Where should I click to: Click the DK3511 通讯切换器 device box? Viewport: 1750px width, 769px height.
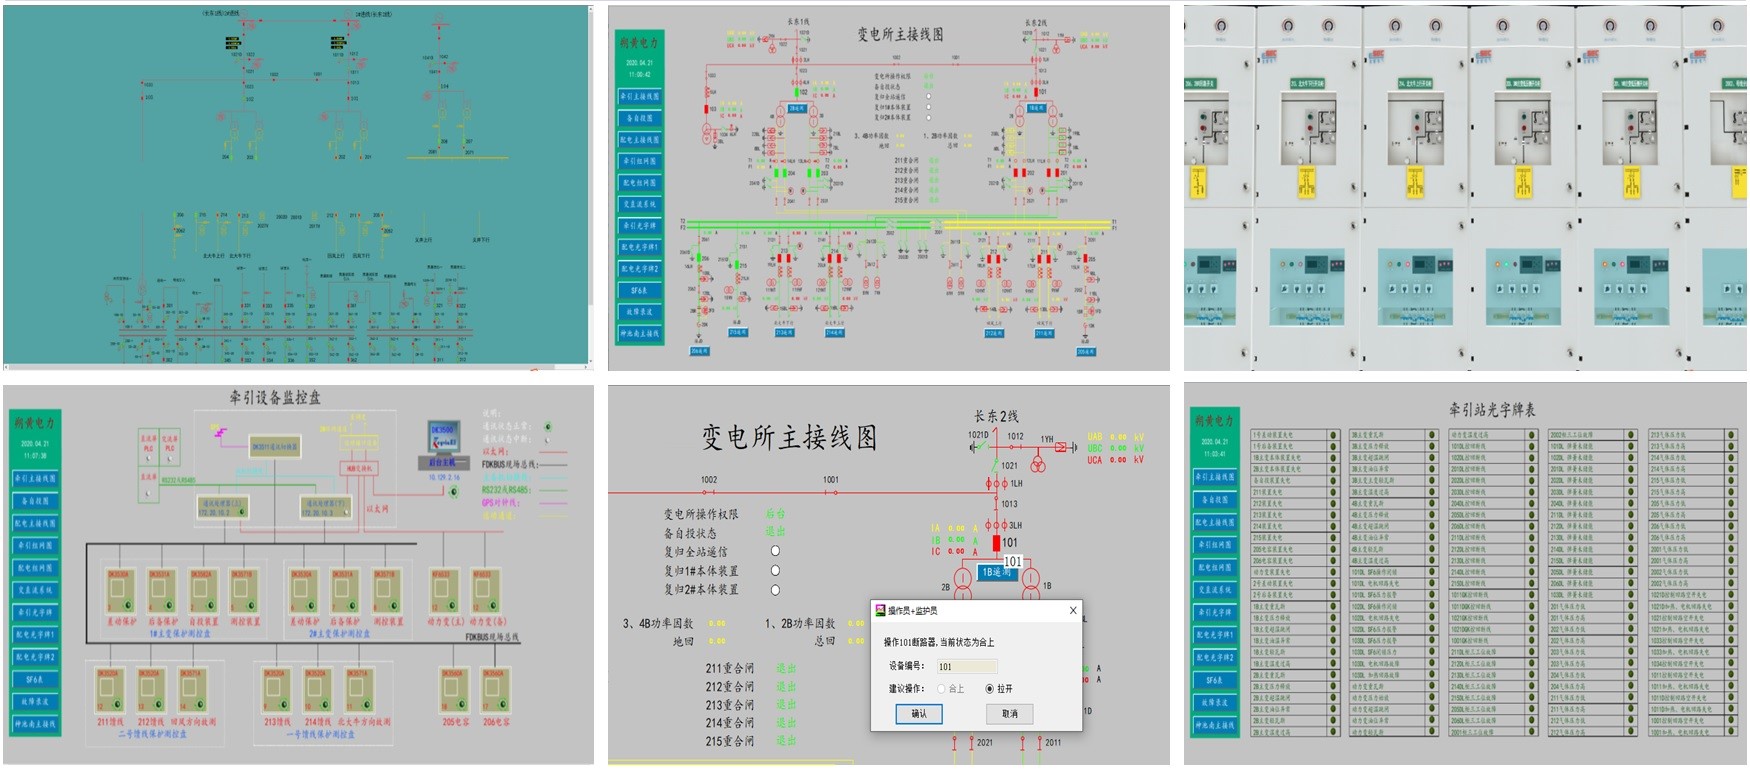pyautogui.click(x=275, y=446)
